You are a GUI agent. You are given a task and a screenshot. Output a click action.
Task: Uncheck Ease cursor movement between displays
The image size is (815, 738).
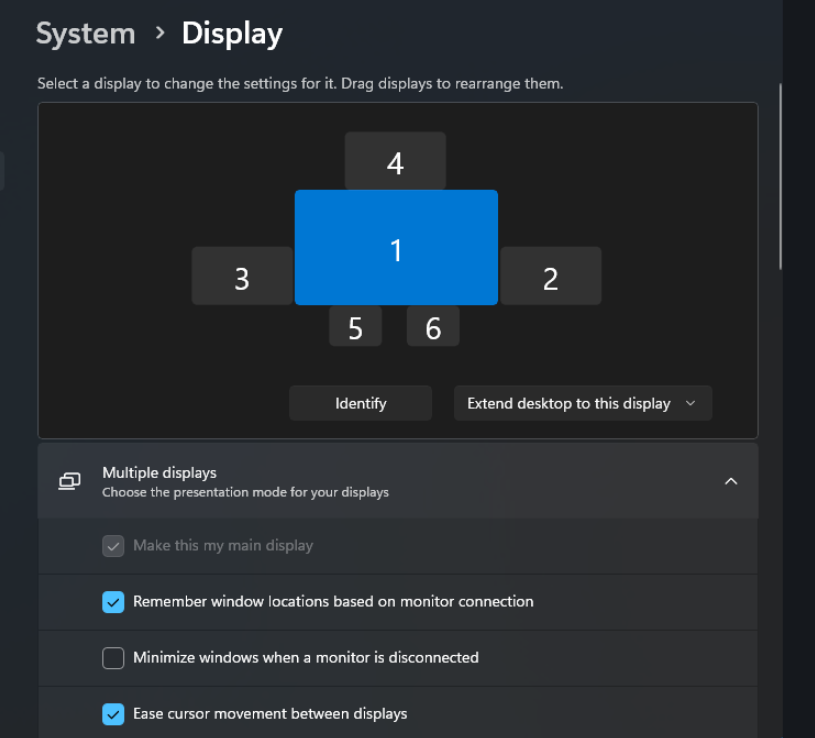[113, 714]
